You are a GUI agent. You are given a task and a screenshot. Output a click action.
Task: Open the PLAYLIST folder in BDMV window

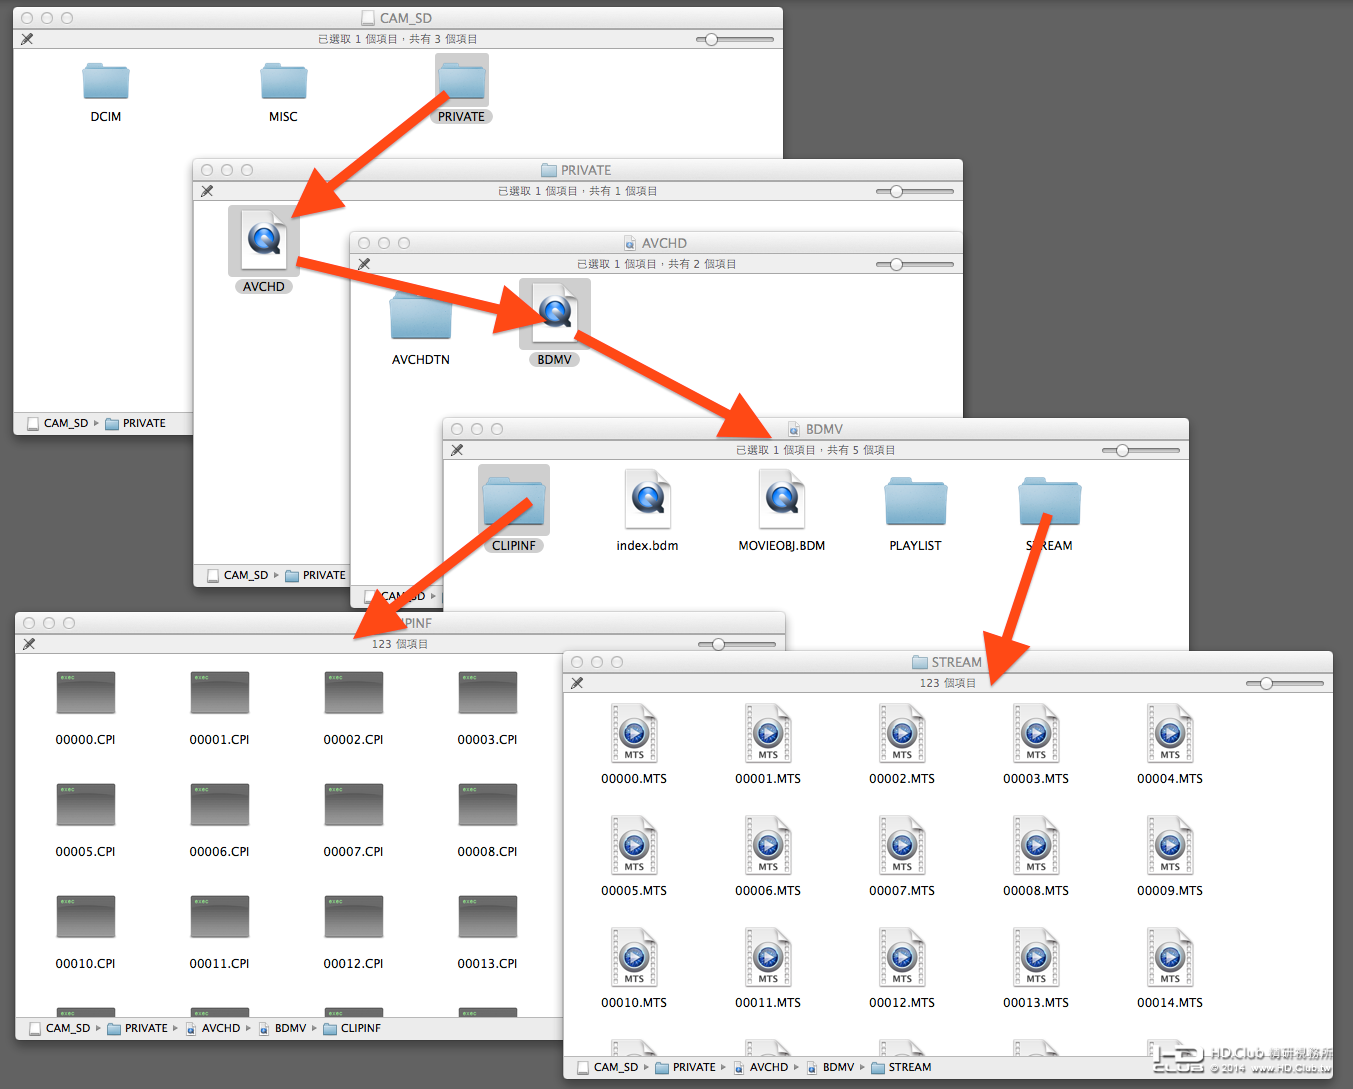(x=916, y=501)
